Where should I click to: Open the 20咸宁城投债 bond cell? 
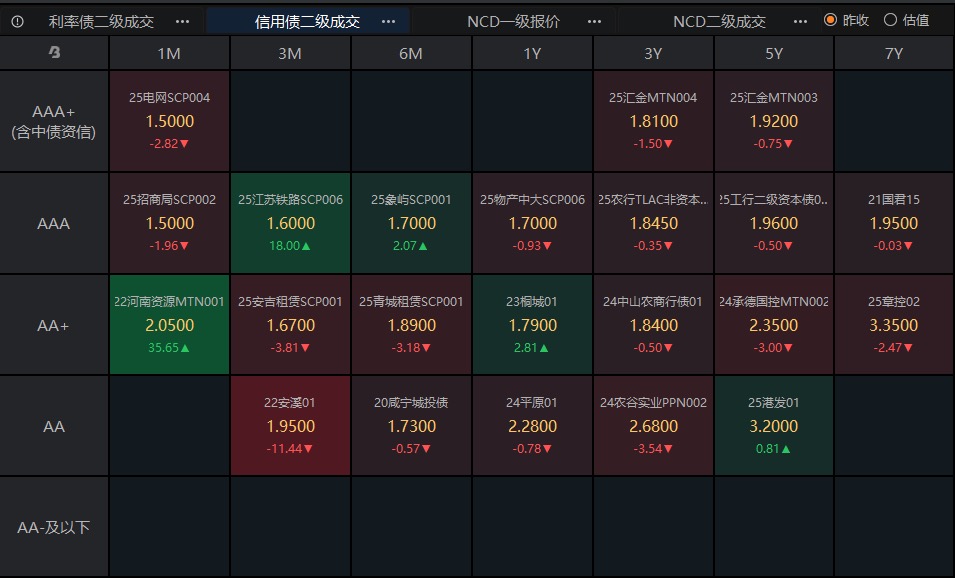coord(411,426)
